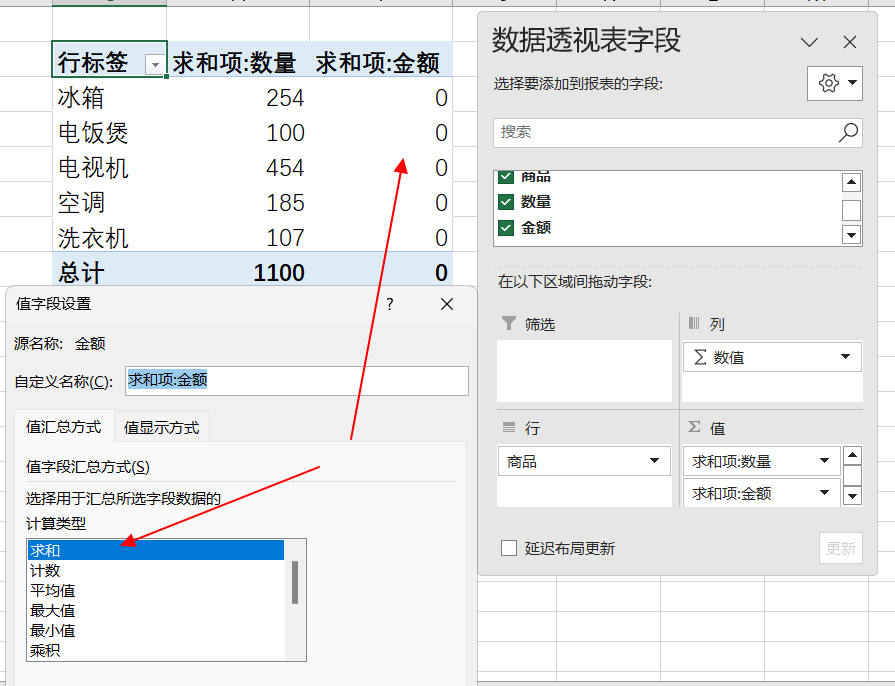Select 最小值 in the calculation type list
Viewport: 895px width, 686px height.
[x=156, y=630]
